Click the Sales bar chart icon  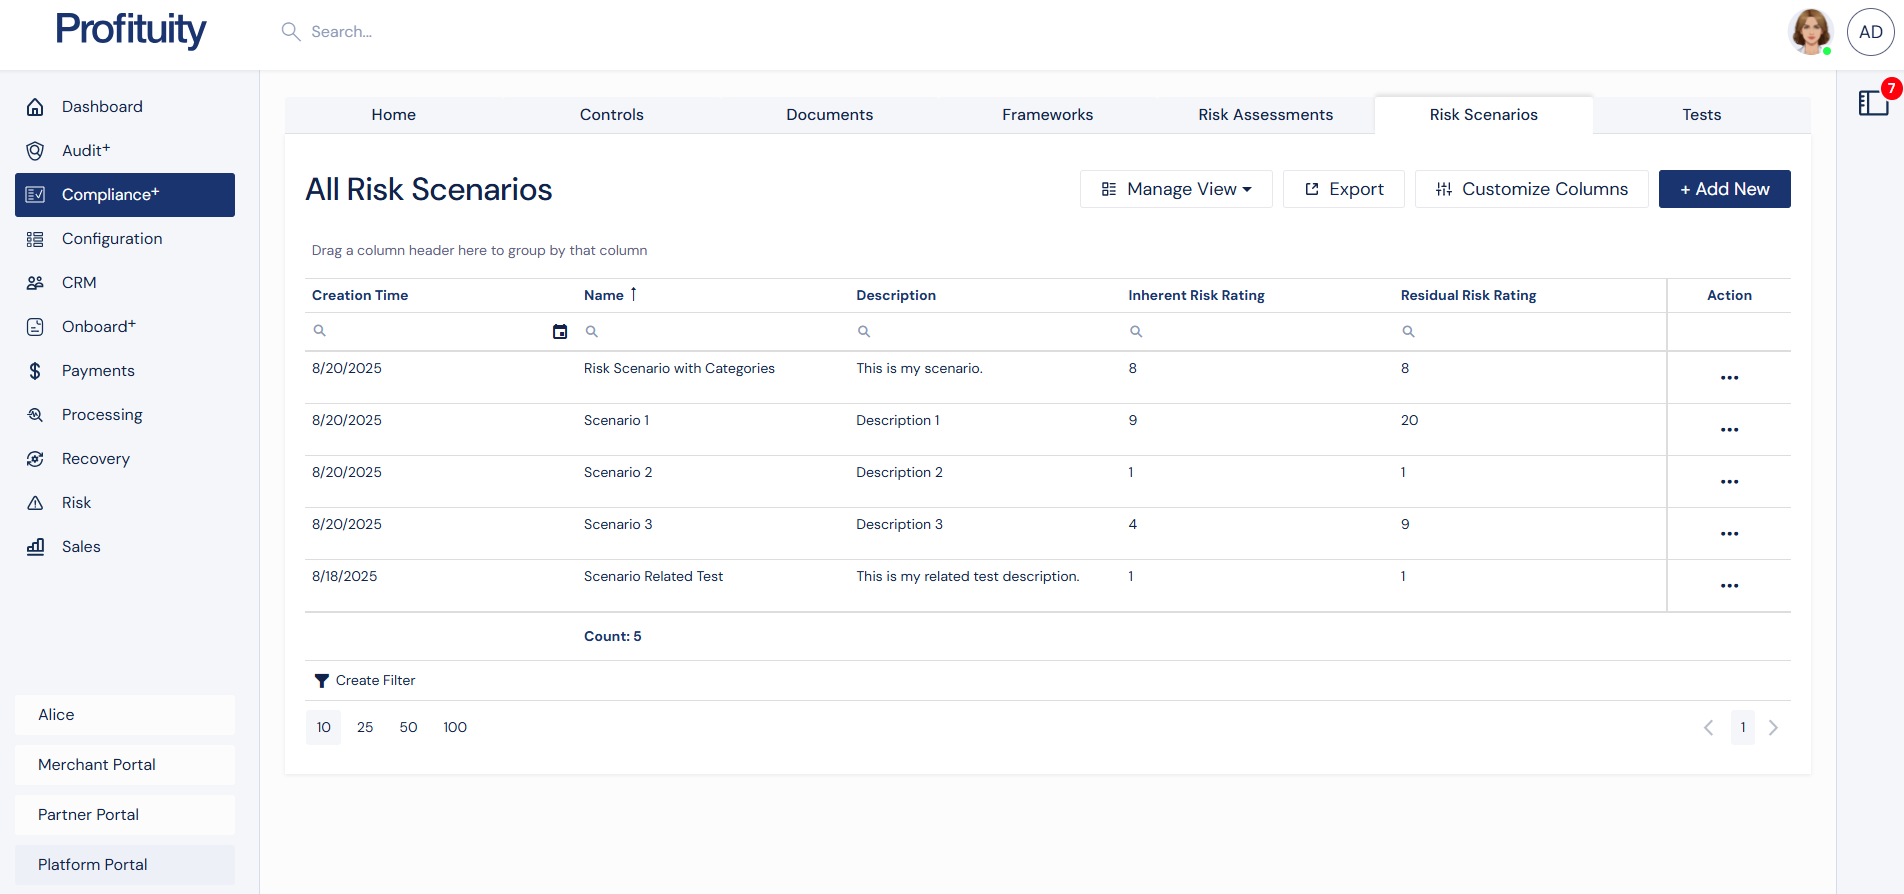[x=35, y=547]
